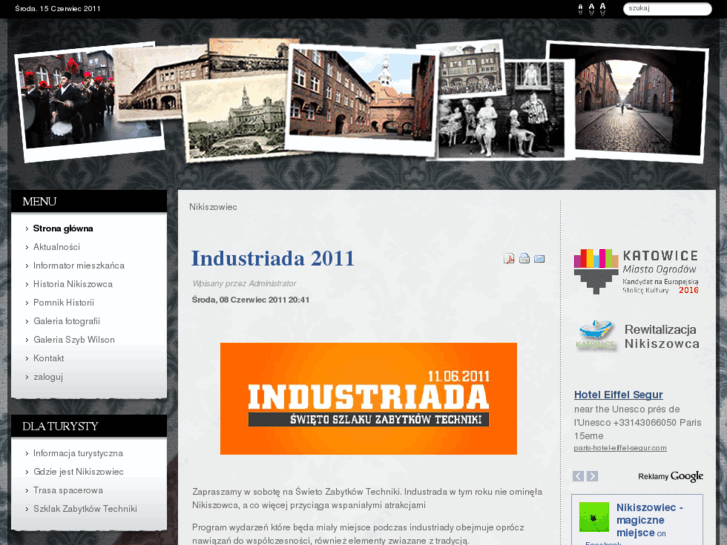Click the MENU module heading

pos(39,202)
